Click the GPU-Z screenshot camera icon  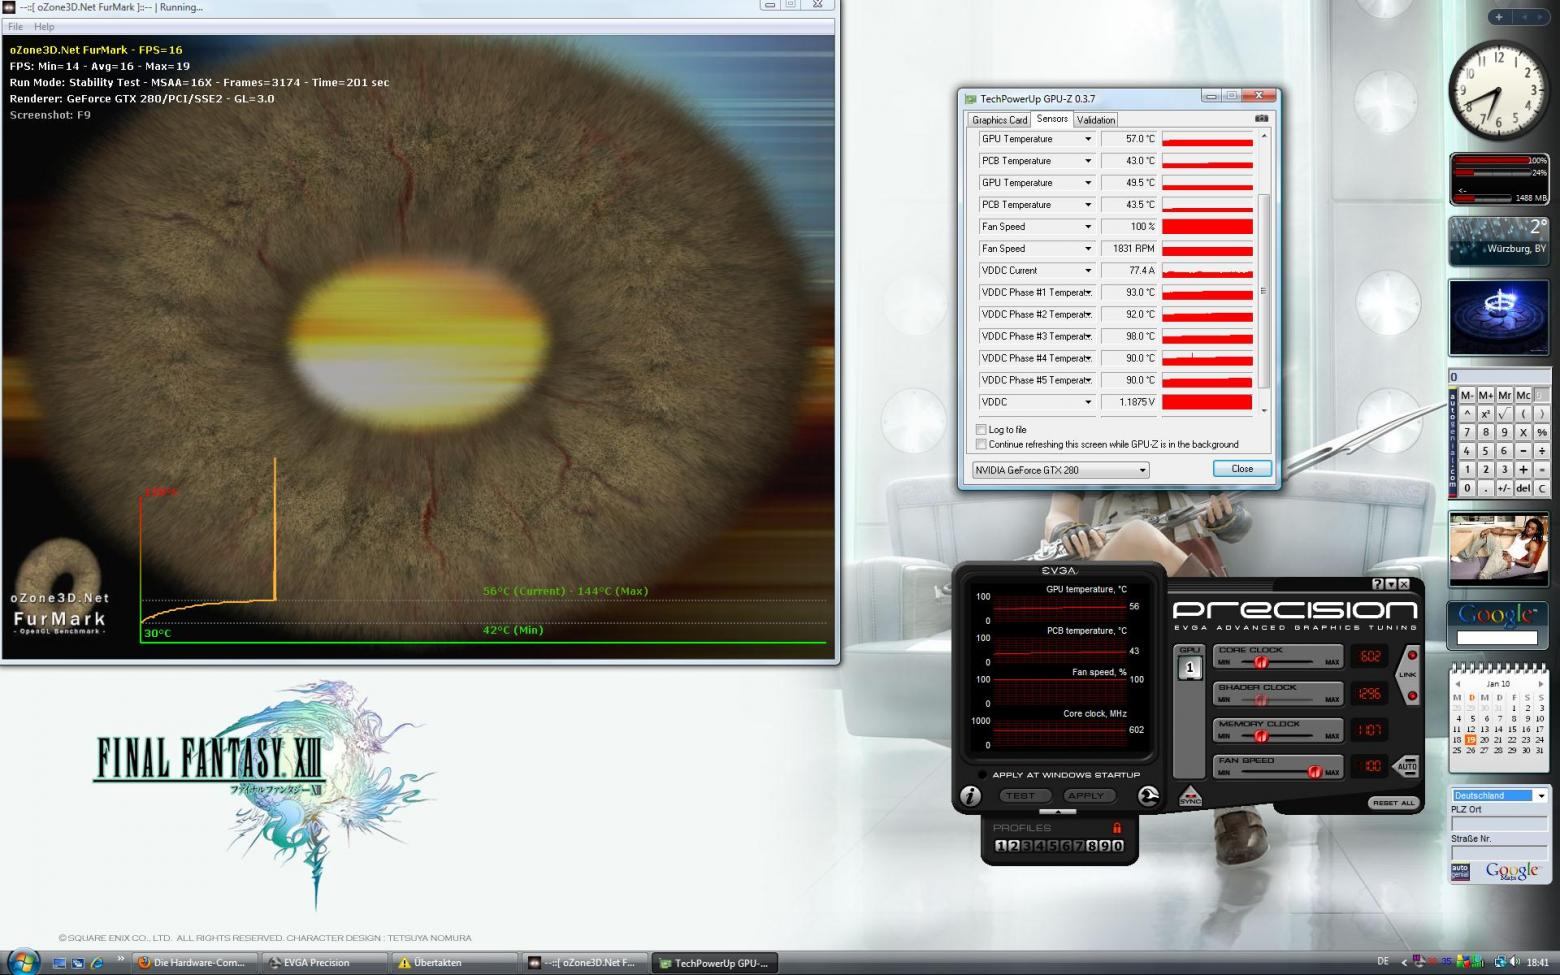[x=1261, y=118]
